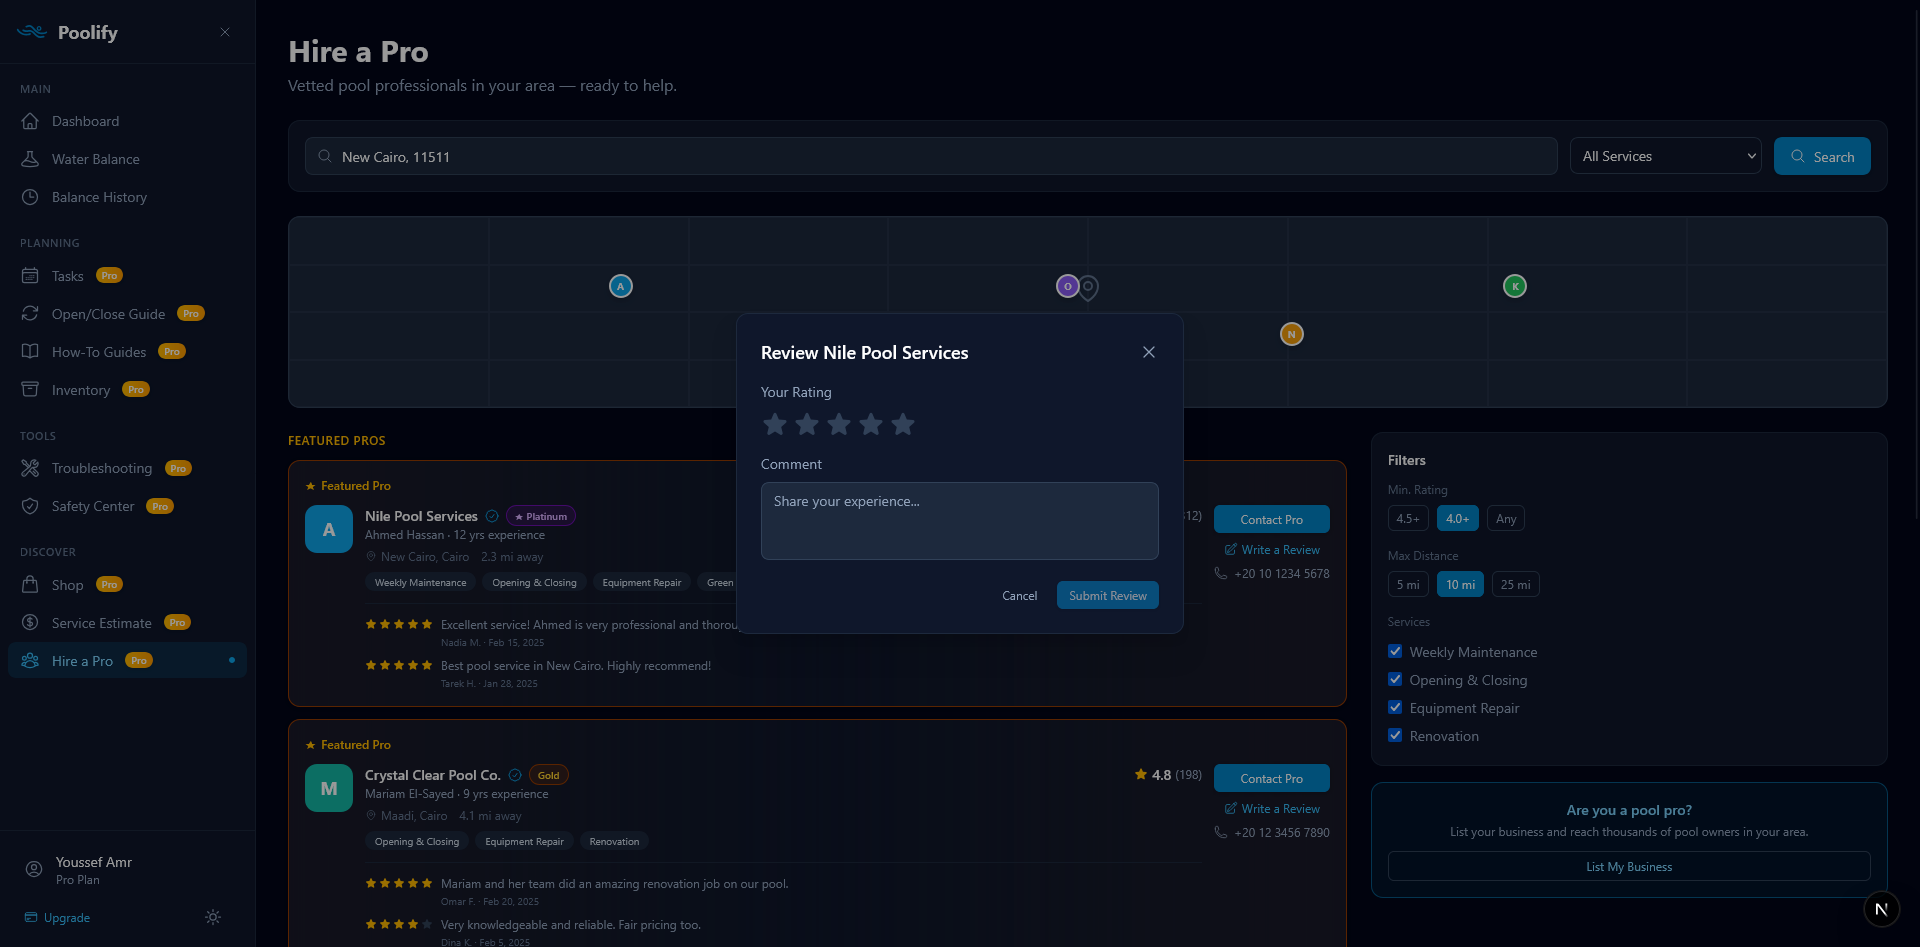The image size is (1920, 947).
Task: Set max distance to 5 mi
Action: tap(1408, 584)
